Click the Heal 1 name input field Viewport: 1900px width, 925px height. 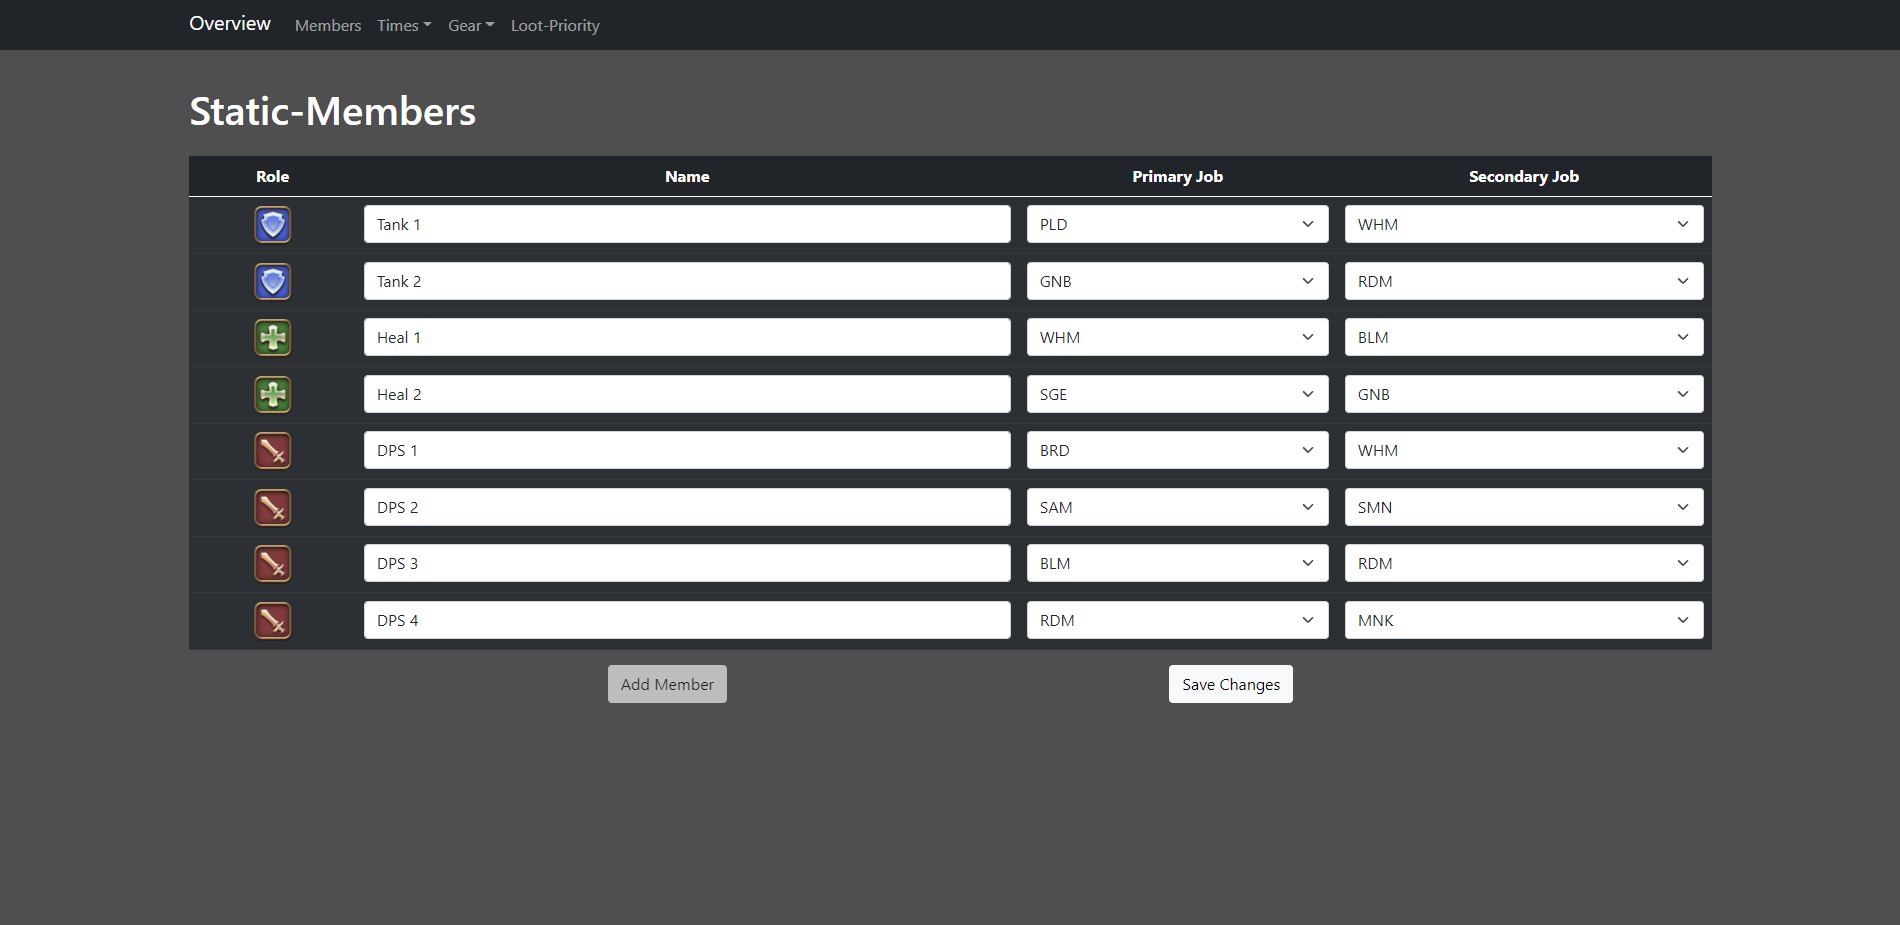tap(687, 337)
